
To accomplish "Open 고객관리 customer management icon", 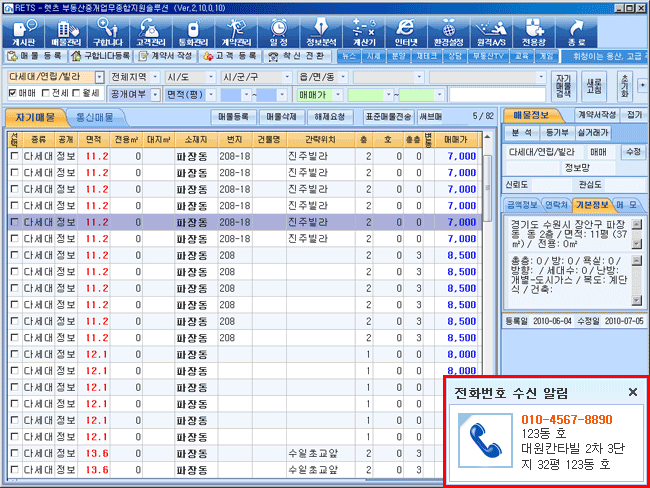I will pos(151,32).
